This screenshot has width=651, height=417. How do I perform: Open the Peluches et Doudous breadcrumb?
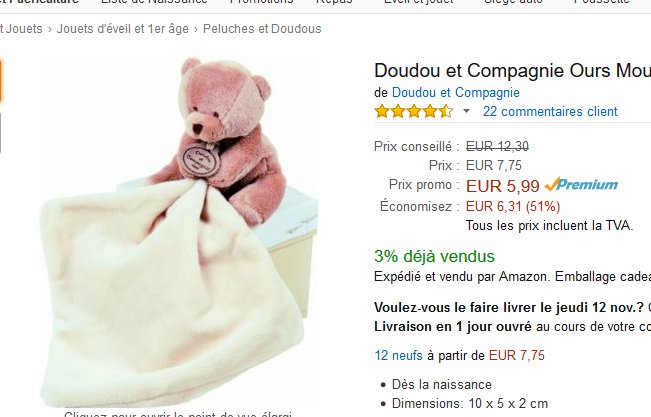point(262,29)
